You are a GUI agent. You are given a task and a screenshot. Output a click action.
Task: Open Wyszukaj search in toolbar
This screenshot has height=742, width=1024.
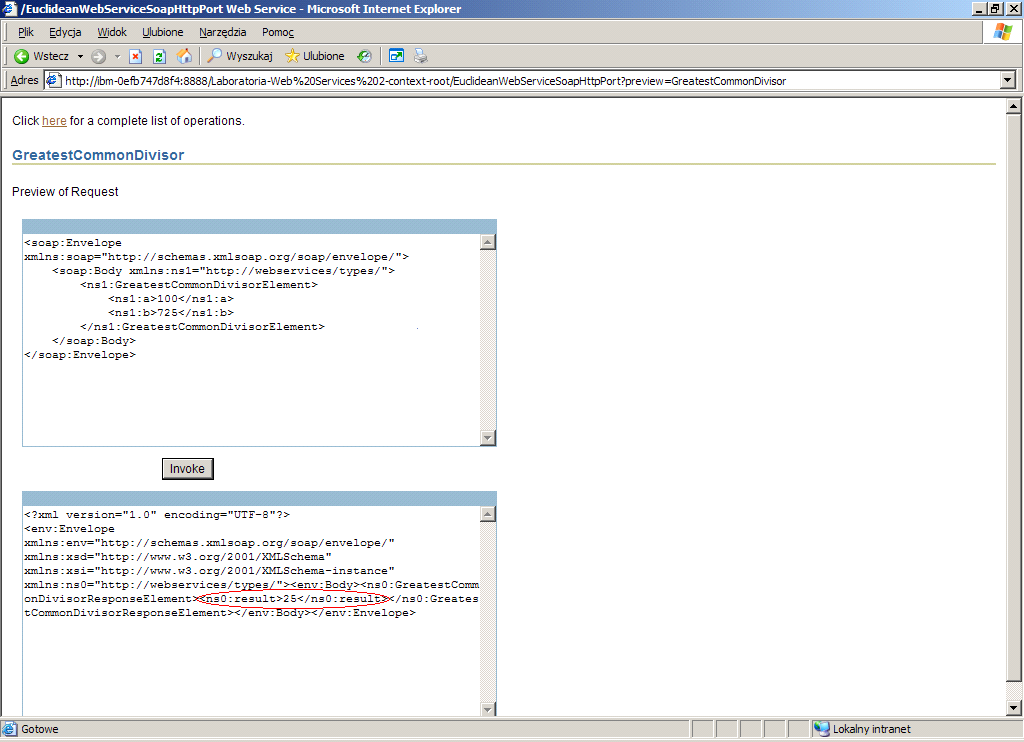tap(240, 57)
